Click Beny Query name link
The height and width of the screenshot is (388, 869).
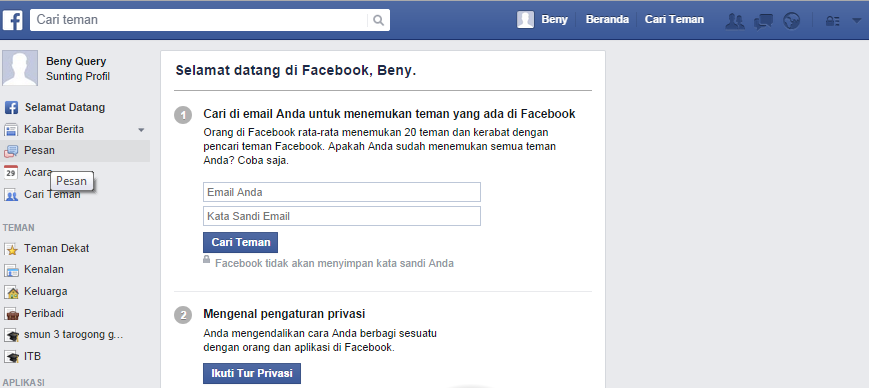click(x=76, y=62)
